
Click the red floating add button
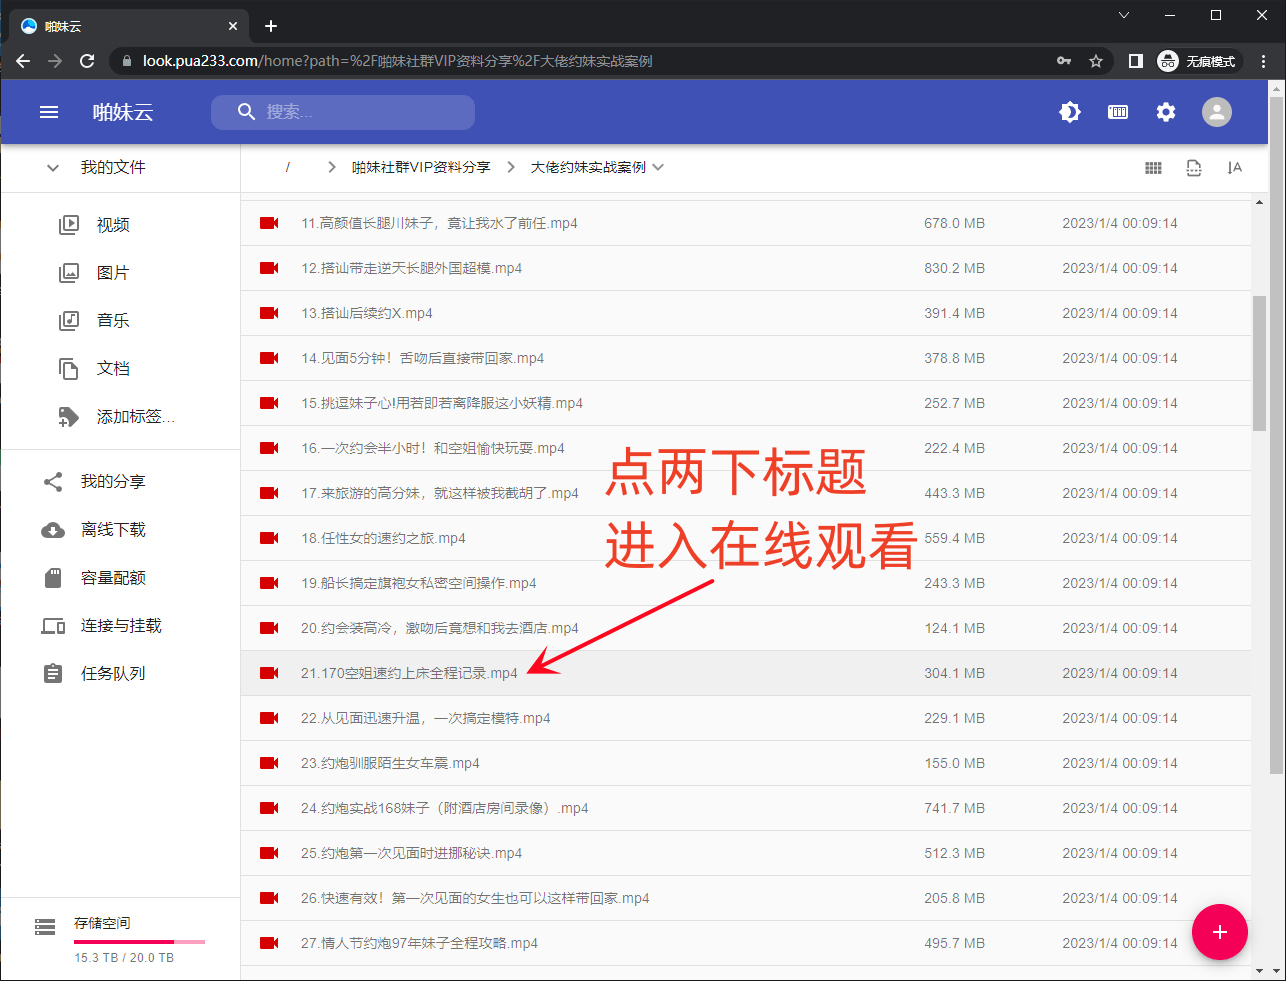pyautogui.click(x=1219, y=932)
